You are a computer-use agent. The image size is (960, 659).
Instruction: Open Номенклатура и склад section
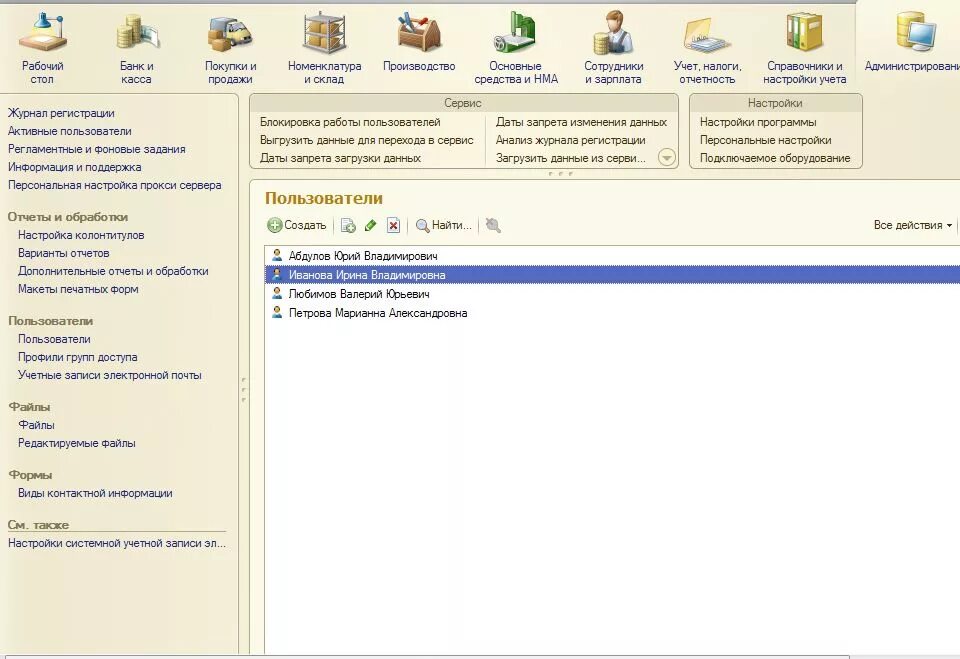click(324, 48)
